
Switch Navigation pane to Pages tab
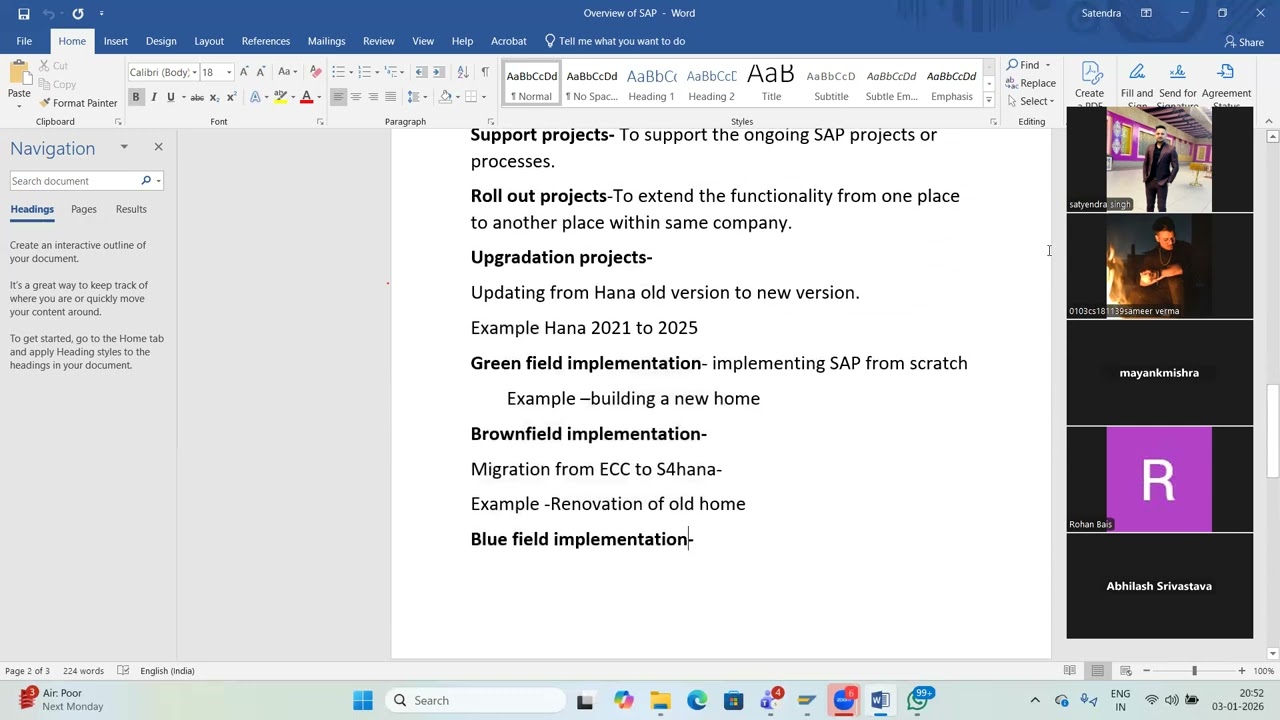[84, 209]
